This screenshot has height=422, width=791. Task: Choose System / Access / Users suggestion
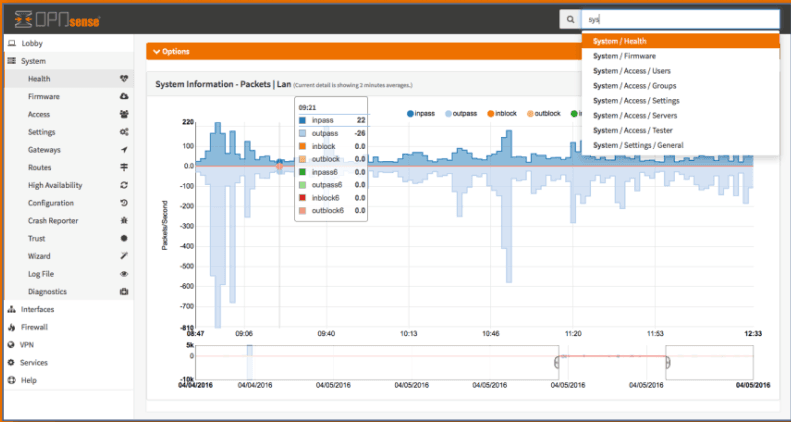pyautogui.click(x=633, y=71)
